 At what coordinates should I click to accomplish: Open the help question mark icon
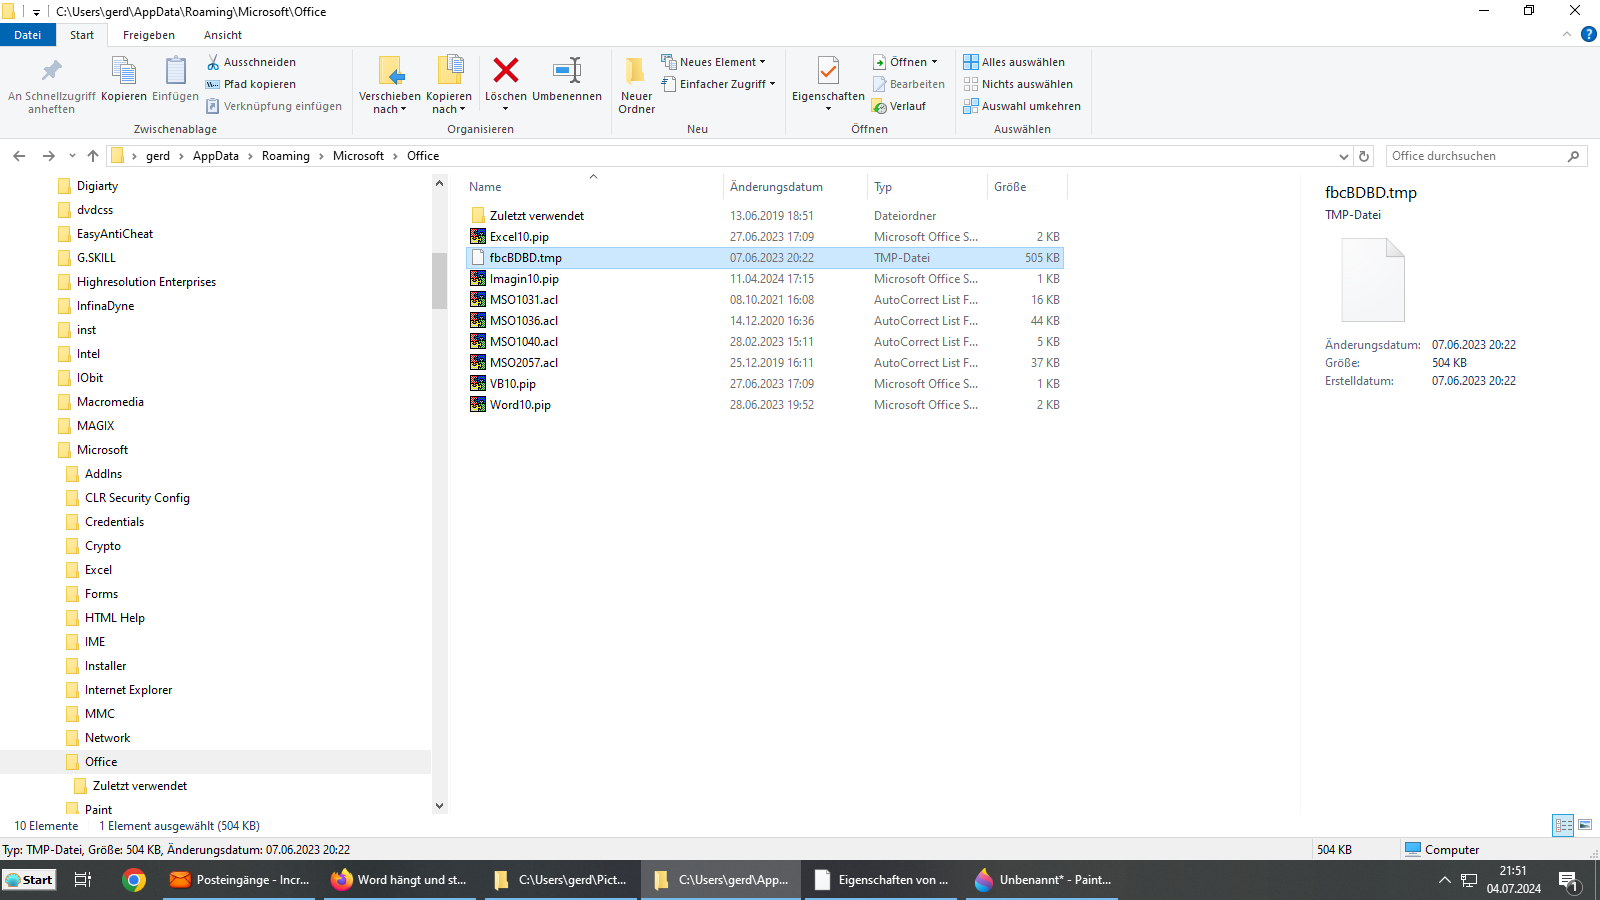(1588, 35)
